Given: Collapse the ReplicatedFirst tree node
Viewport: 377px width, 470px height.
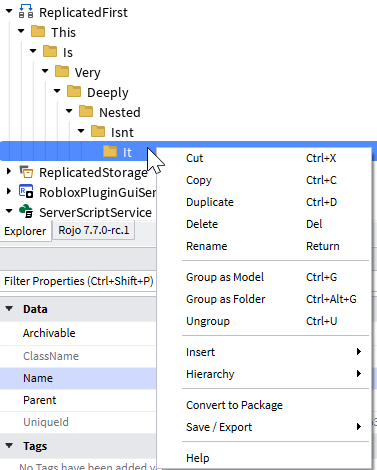Looking at the screenshot, I should point(9,11).
